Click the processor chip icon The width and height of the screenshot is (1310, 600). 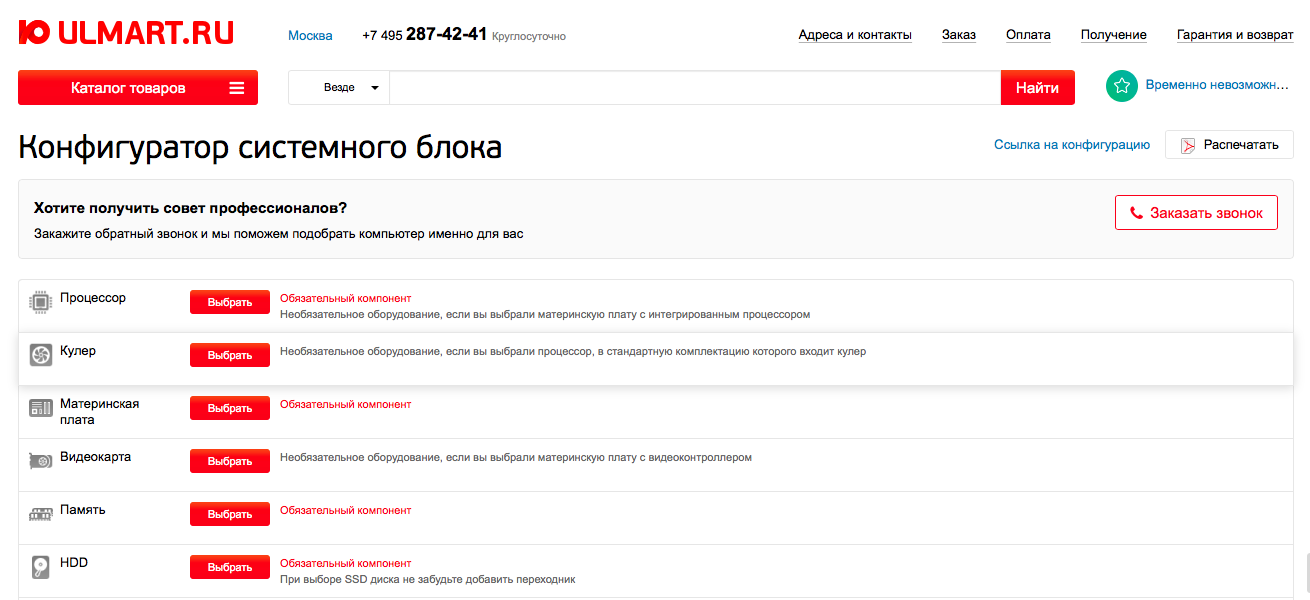click(x=40, y=302)
